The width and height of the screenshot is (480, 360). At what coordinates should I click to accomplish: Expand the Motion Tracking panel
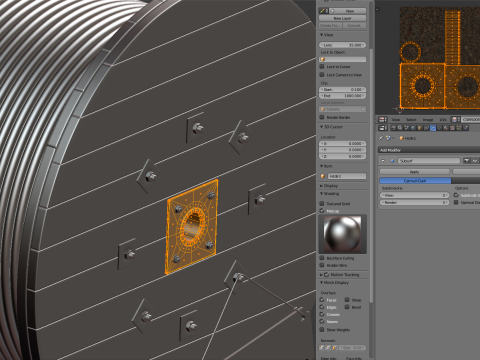tap(322, 275)
